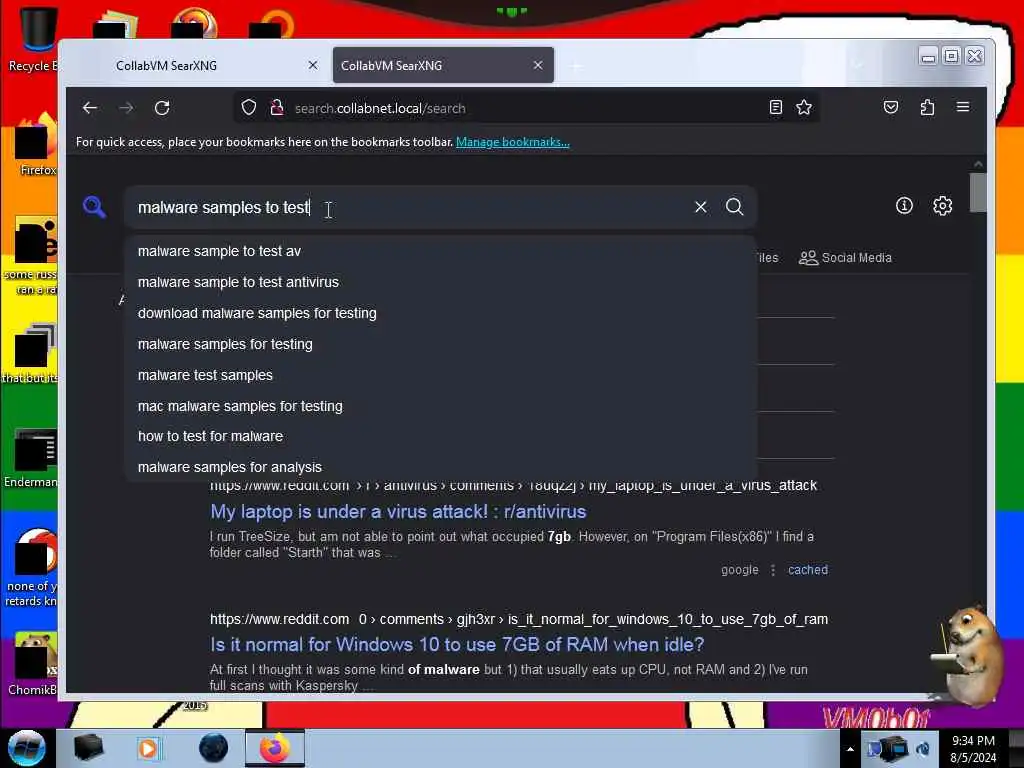Switch to the first CollabVM SearXNG tab
This screenshot has height=768, width=1024.
point(196,65)
